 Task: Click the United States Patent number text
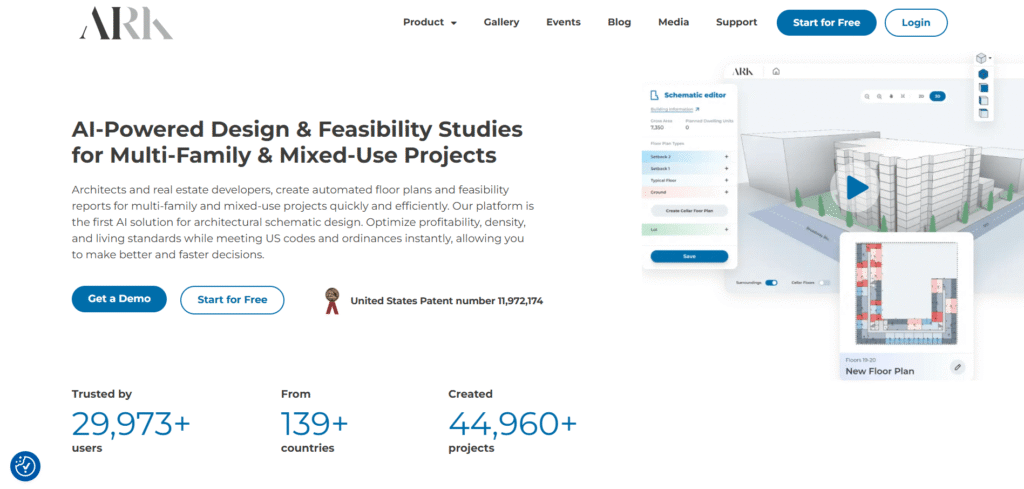coord(447,301)
